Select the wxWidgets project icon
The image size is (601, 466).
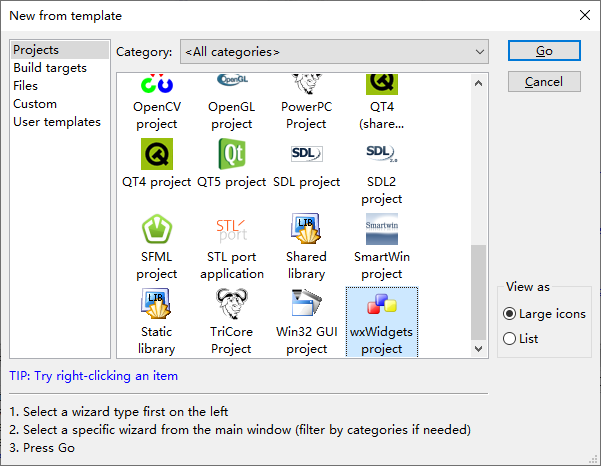(382, 304)
